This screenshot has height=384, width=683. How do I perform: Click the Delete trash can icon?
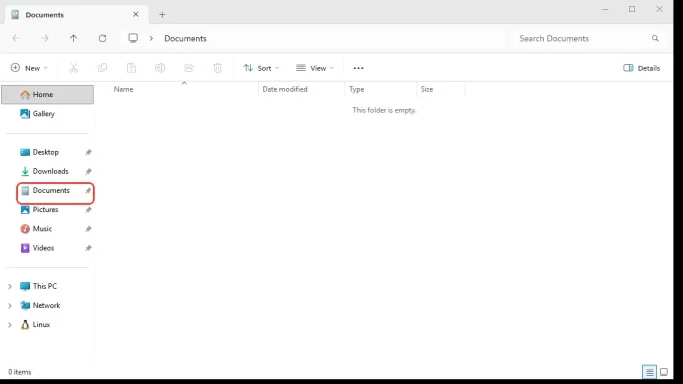pyautogui.click(x=217, y=68)
